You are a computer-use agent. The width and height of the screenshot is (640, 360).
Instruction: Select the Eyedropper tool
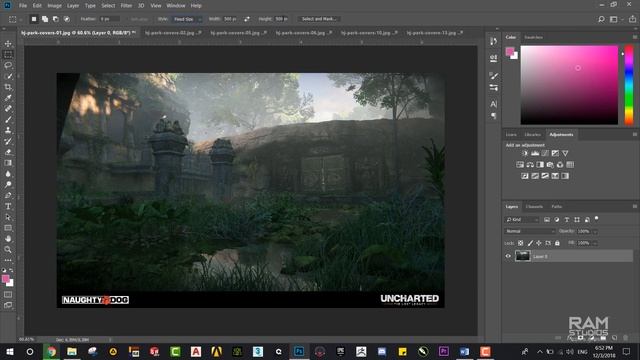click(x=8, y=98)
